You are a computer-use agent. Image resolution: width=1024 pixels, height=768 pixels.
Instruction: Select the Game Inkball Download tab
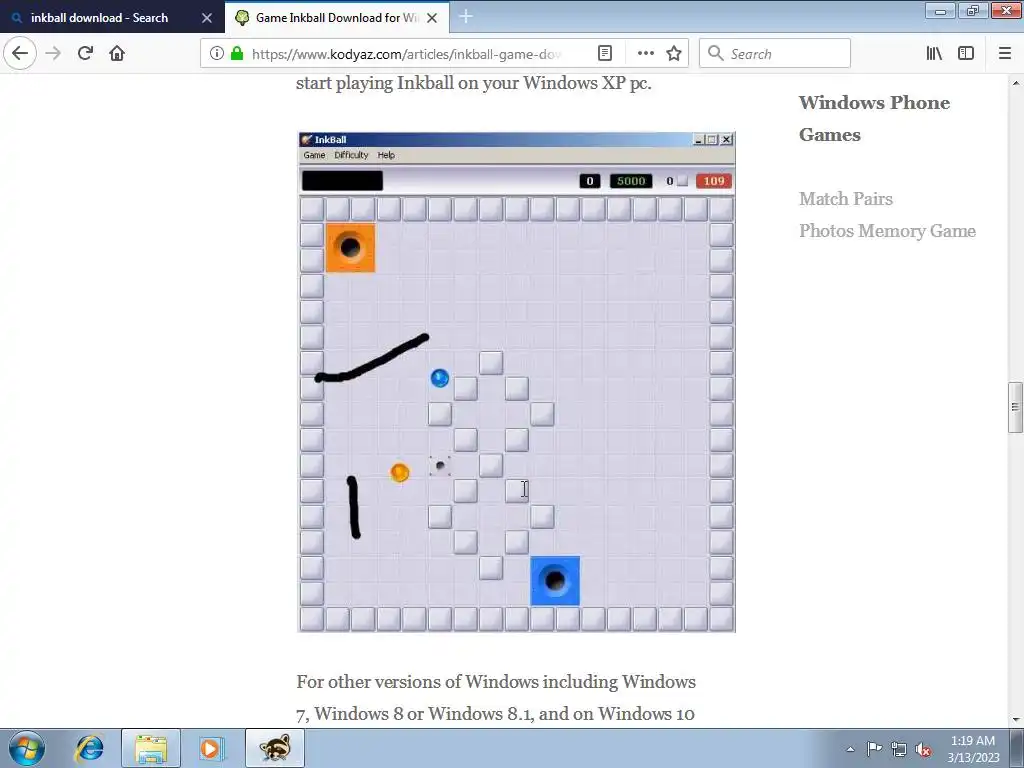coord(336,18)
